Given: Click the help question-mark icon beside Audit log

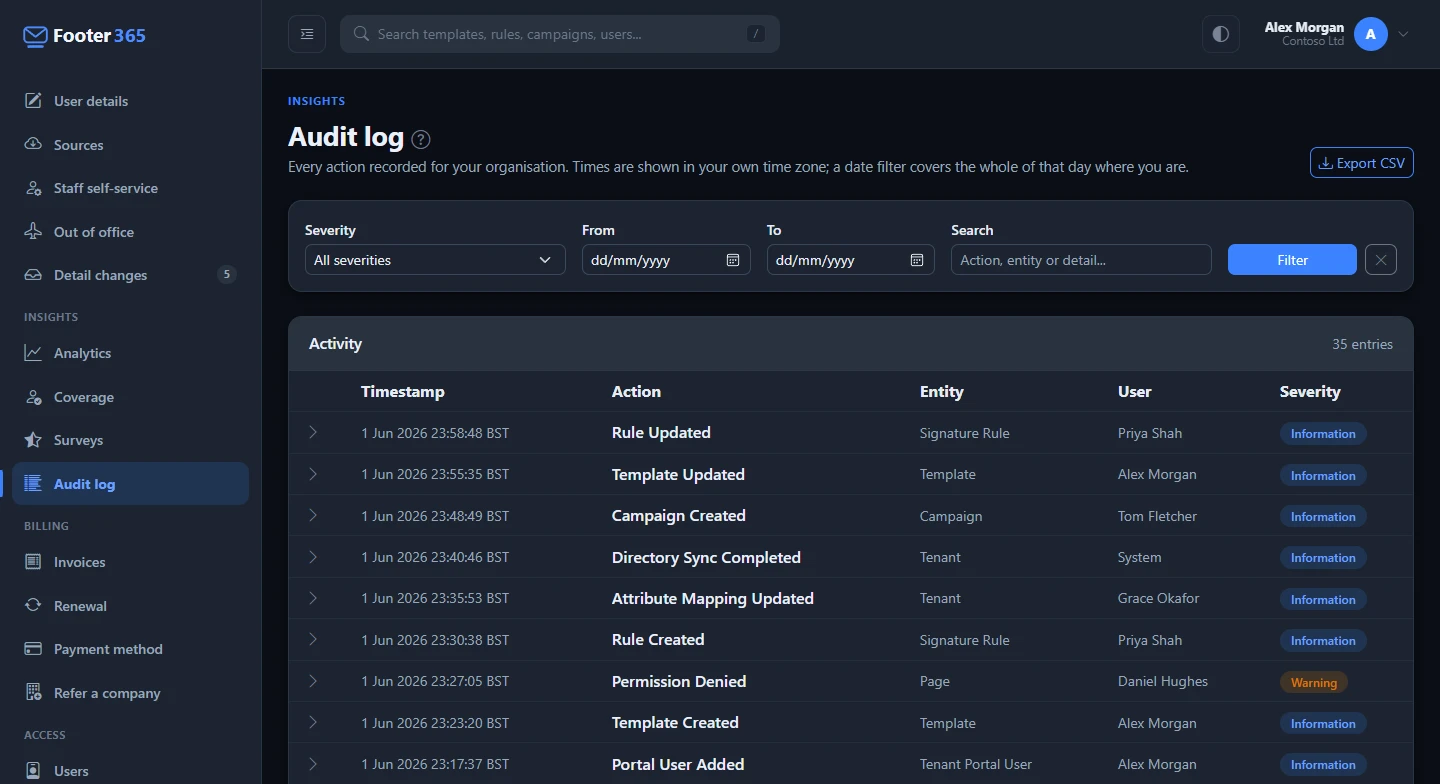Looking at the screenshot, I should point(421,139).
